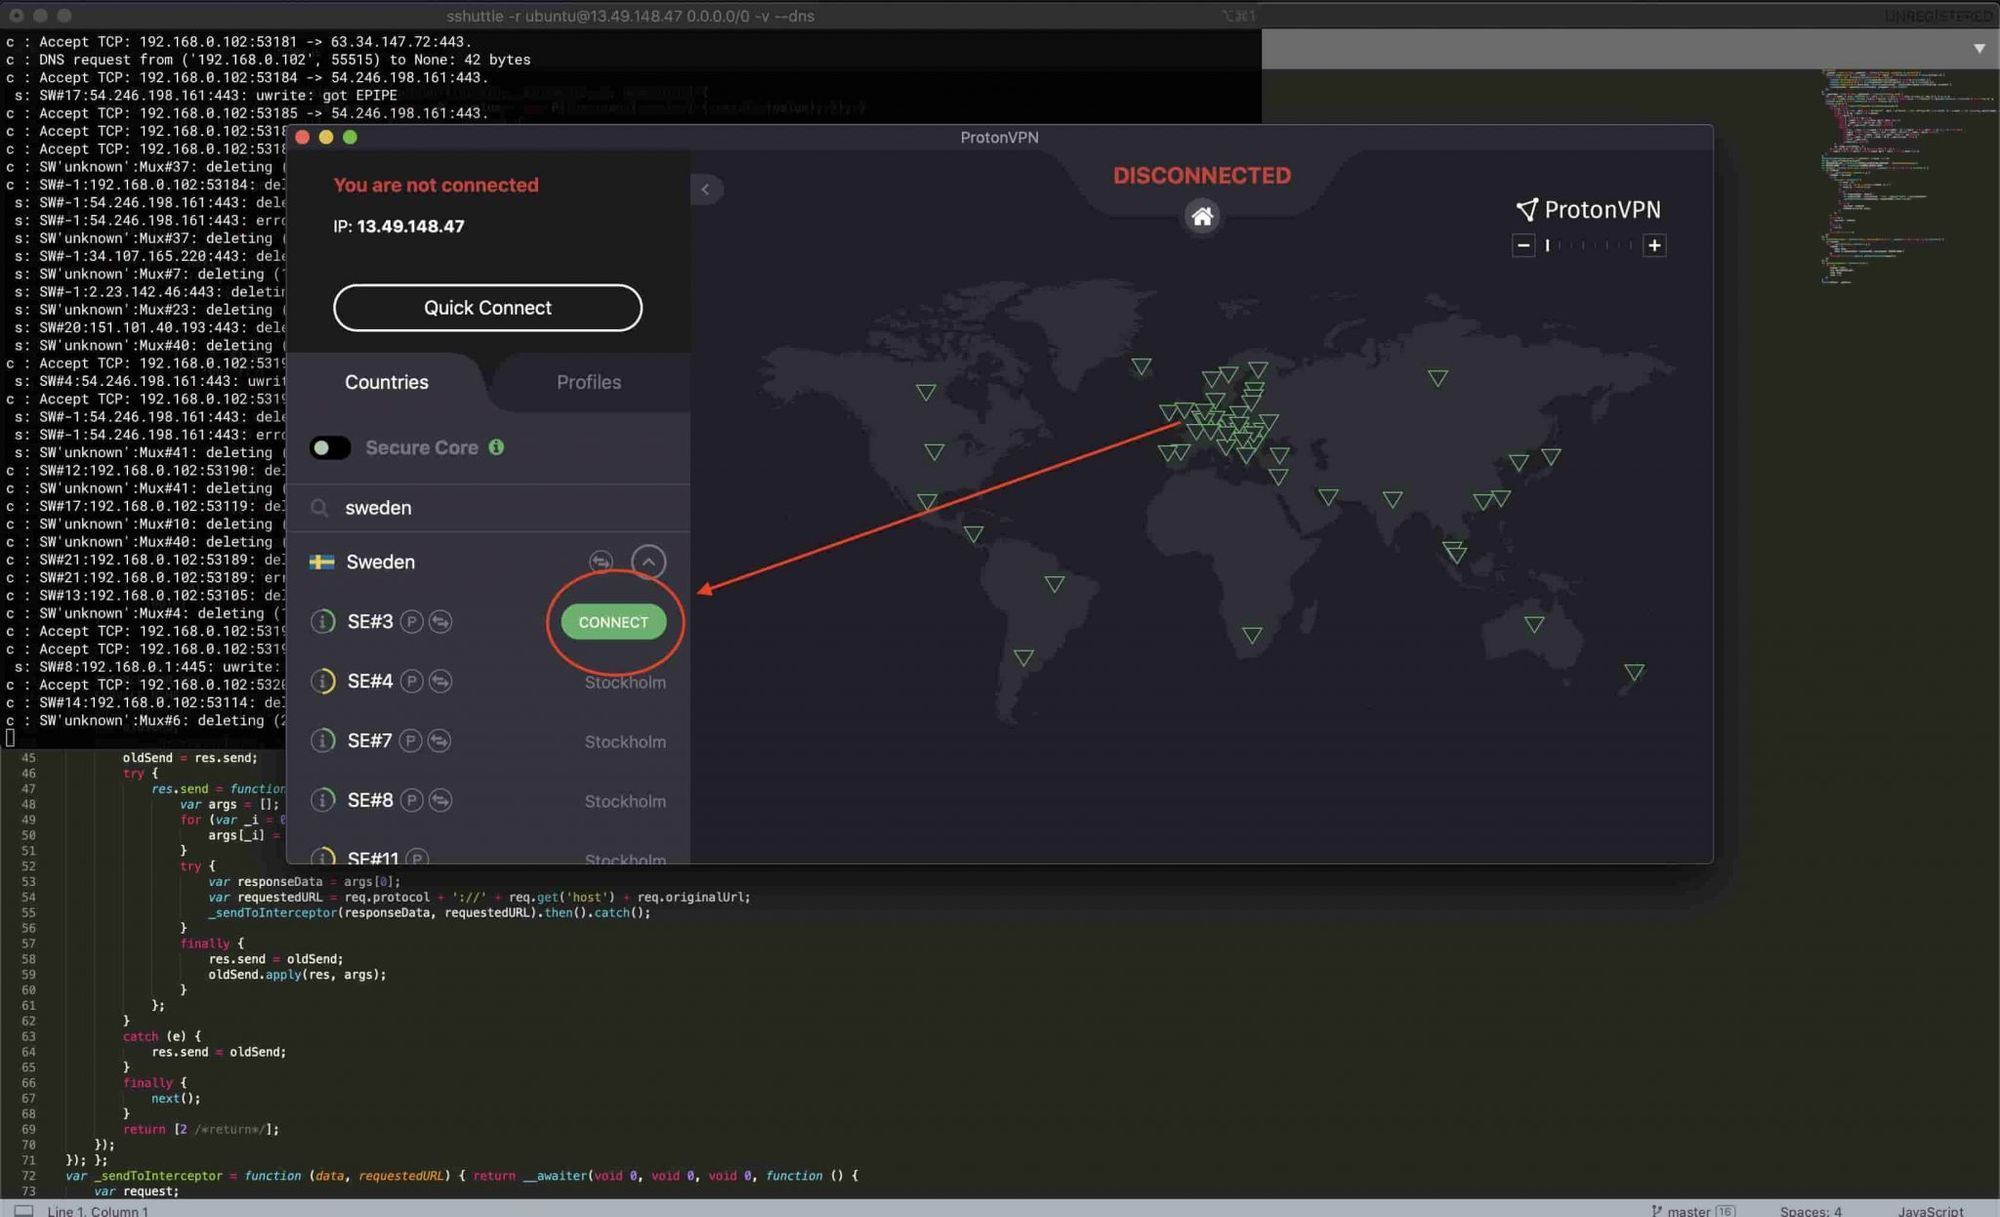This screenshot has width=2000, height=1217.
Task: Click the P2P icon on SE#7
Action: [439, 741]
